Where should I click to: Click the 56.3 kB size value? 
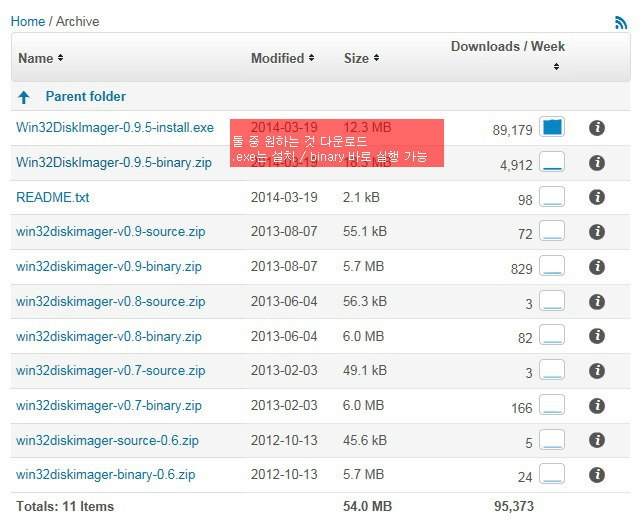pyautogui.click(x=365, y=301)
